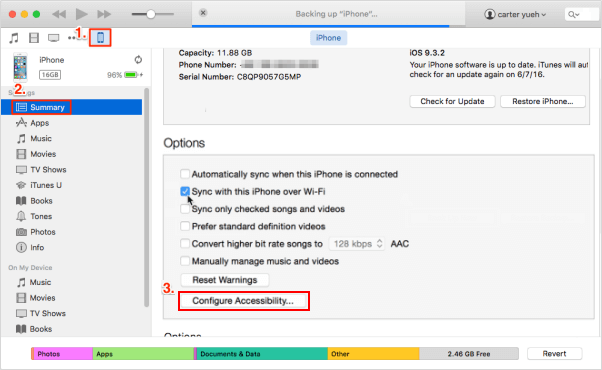Click the Revert button
The image size is (602, 370).
554,353
